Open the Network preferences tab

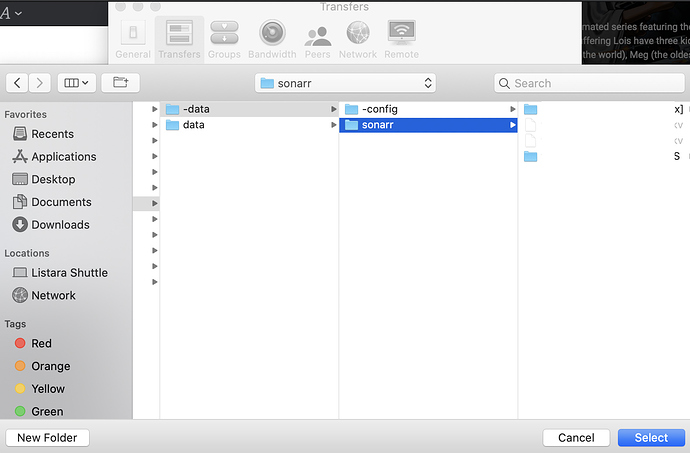tap(357, 39)
